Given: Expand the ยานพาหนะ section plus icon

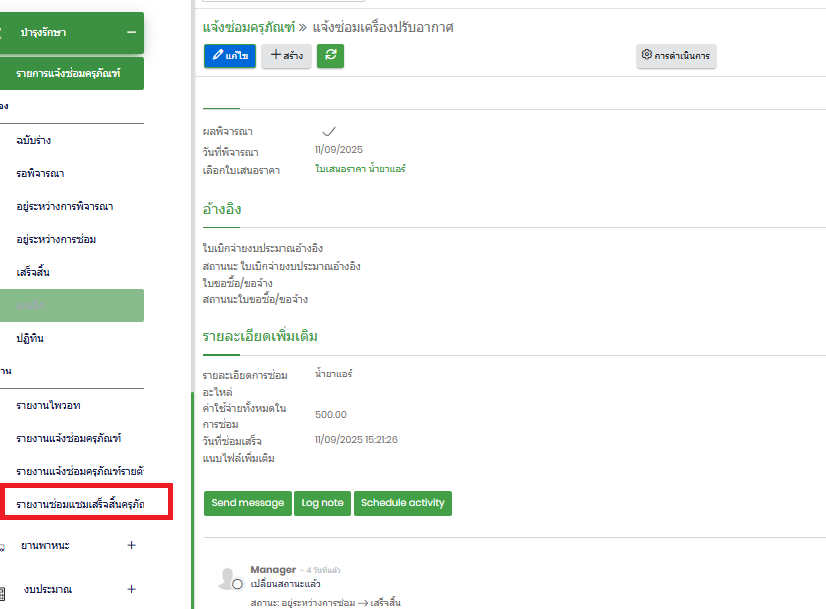Looking at the screenshot, I should point(131,546).
